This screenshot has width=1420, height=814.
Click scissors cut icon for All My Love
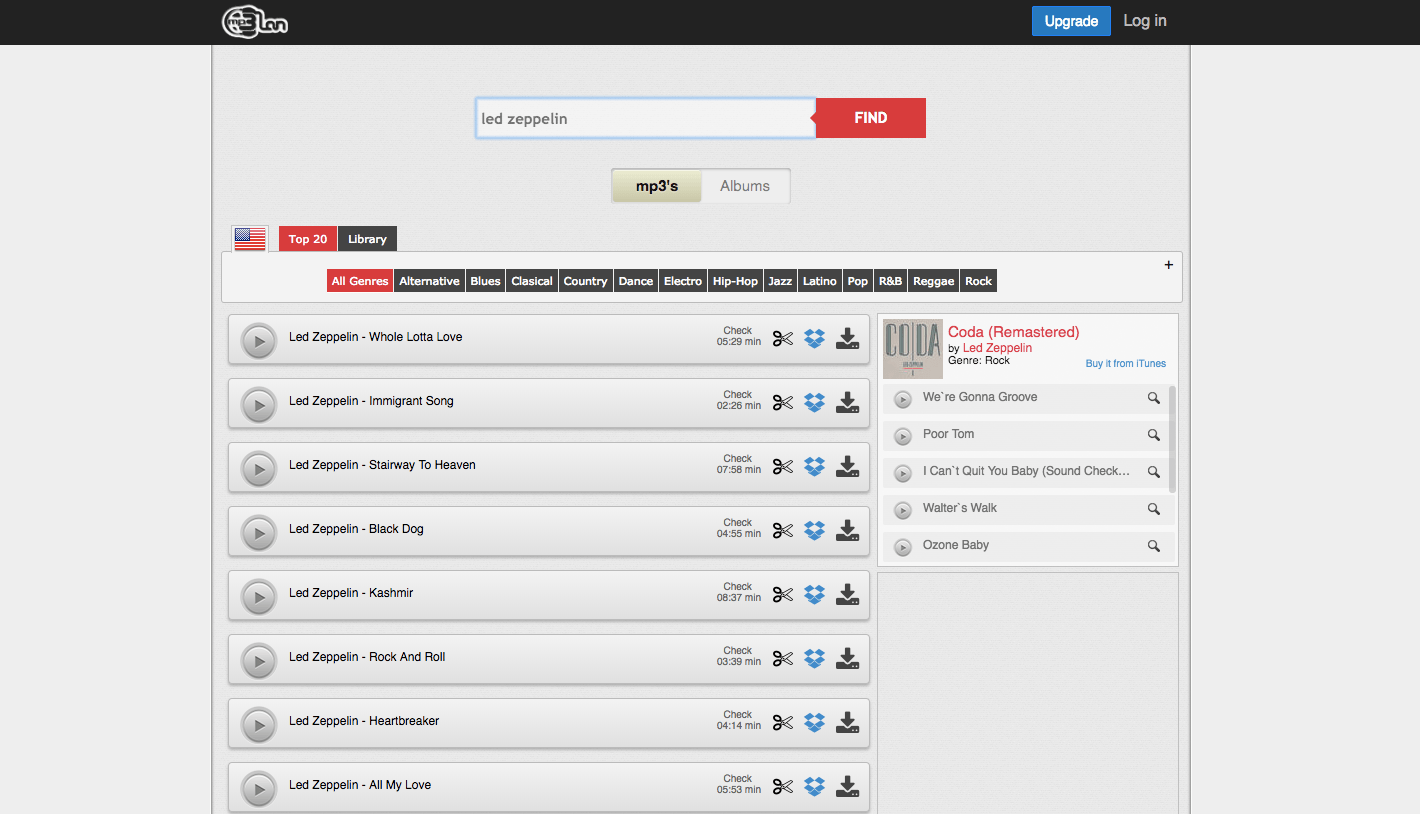782,787
